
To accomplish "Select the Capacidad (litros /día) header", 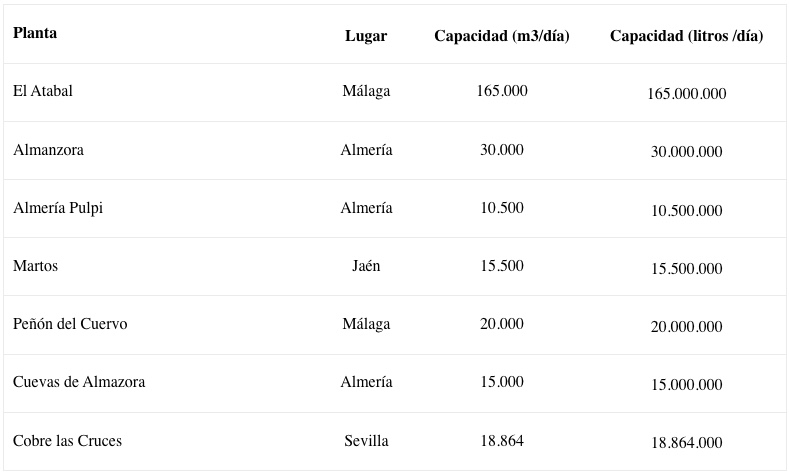I will click(x=686, y=36).
